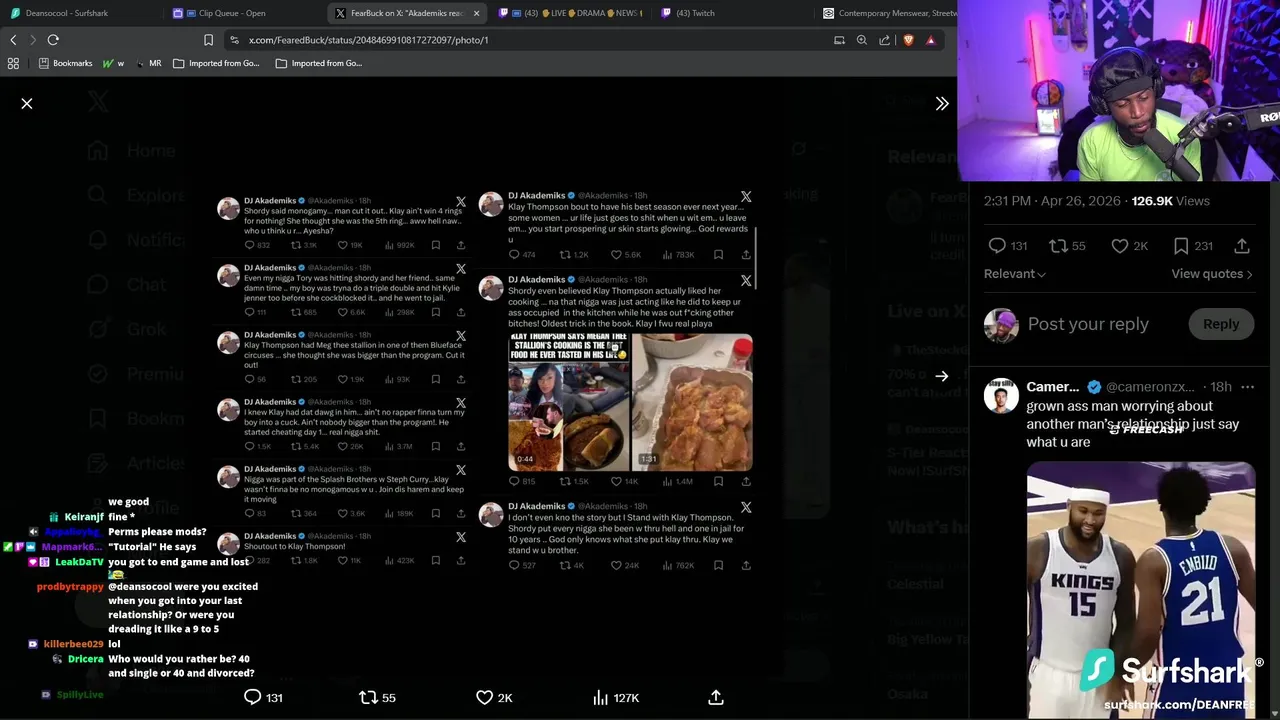Click the zoom magnifier icon in address bar

tap(862, 40)
